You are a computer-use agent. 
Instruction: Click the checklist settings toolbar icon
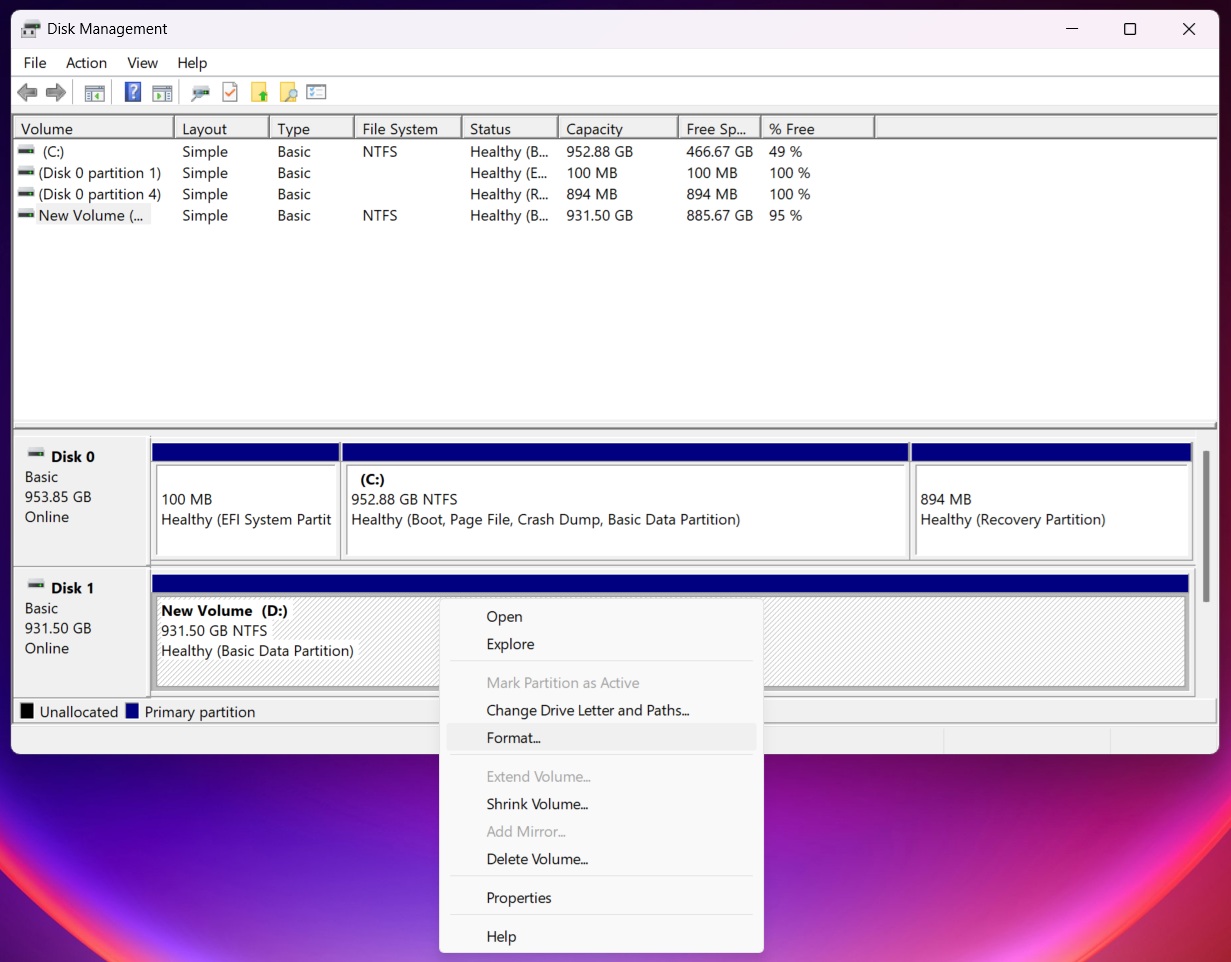317,93
